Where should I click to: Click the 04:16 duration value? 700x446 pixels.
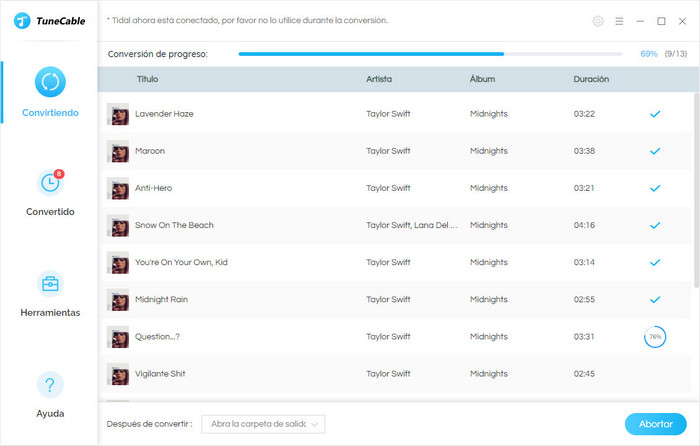(x=584, y=225)
